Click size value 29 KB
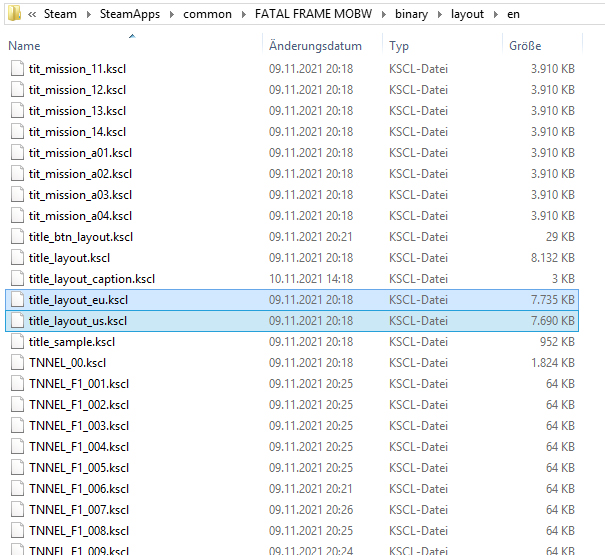The image size is (605, 555). pos(560,237)
